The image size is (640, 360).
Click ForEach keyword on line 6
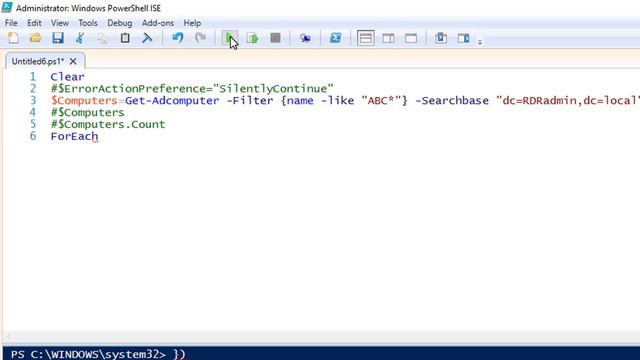click(74, 136)
